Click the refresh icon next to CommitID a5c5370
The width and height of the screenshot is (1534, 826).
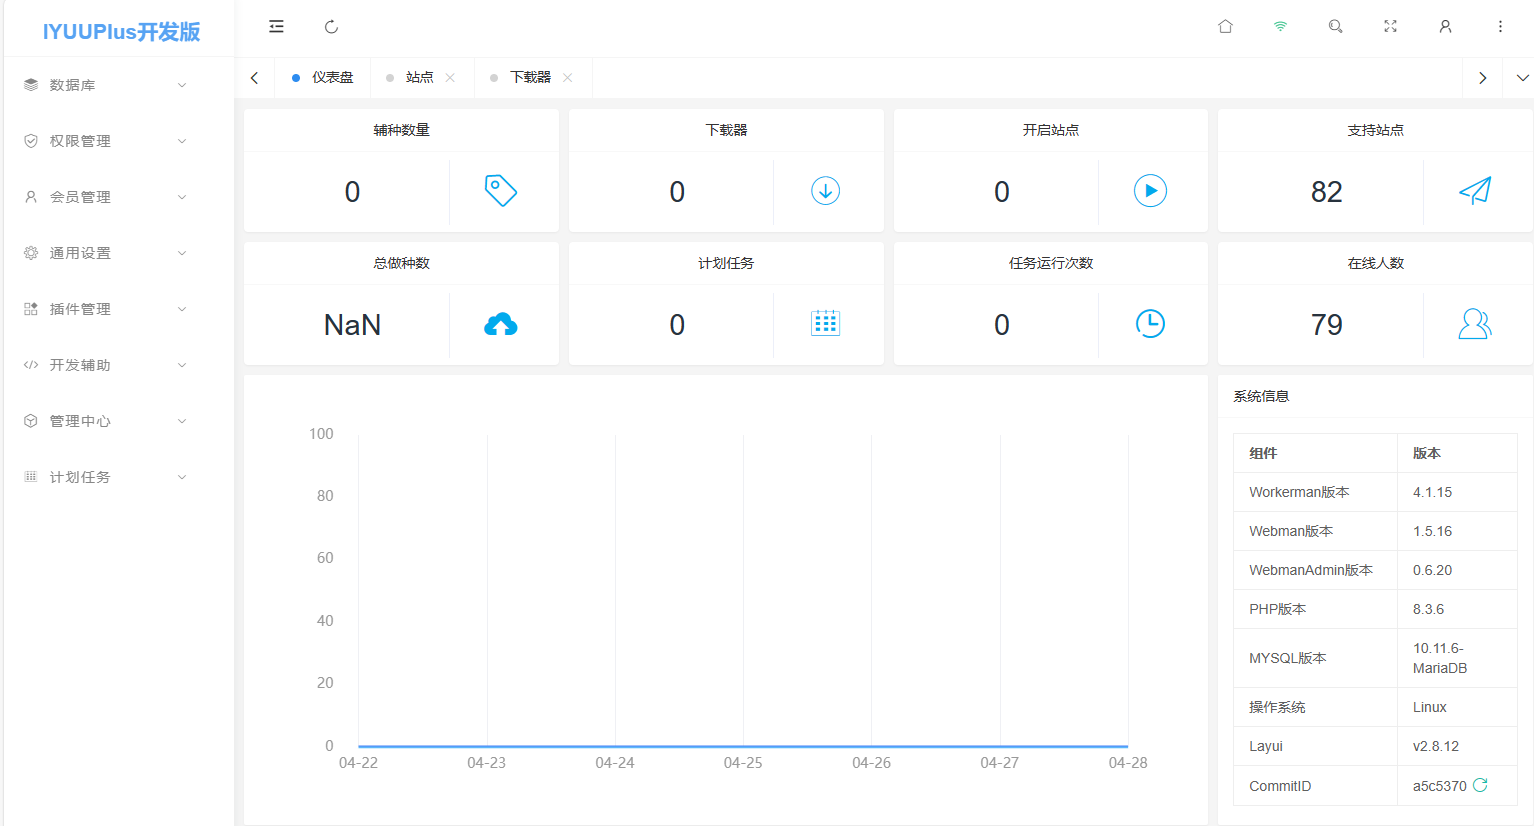1480,785
